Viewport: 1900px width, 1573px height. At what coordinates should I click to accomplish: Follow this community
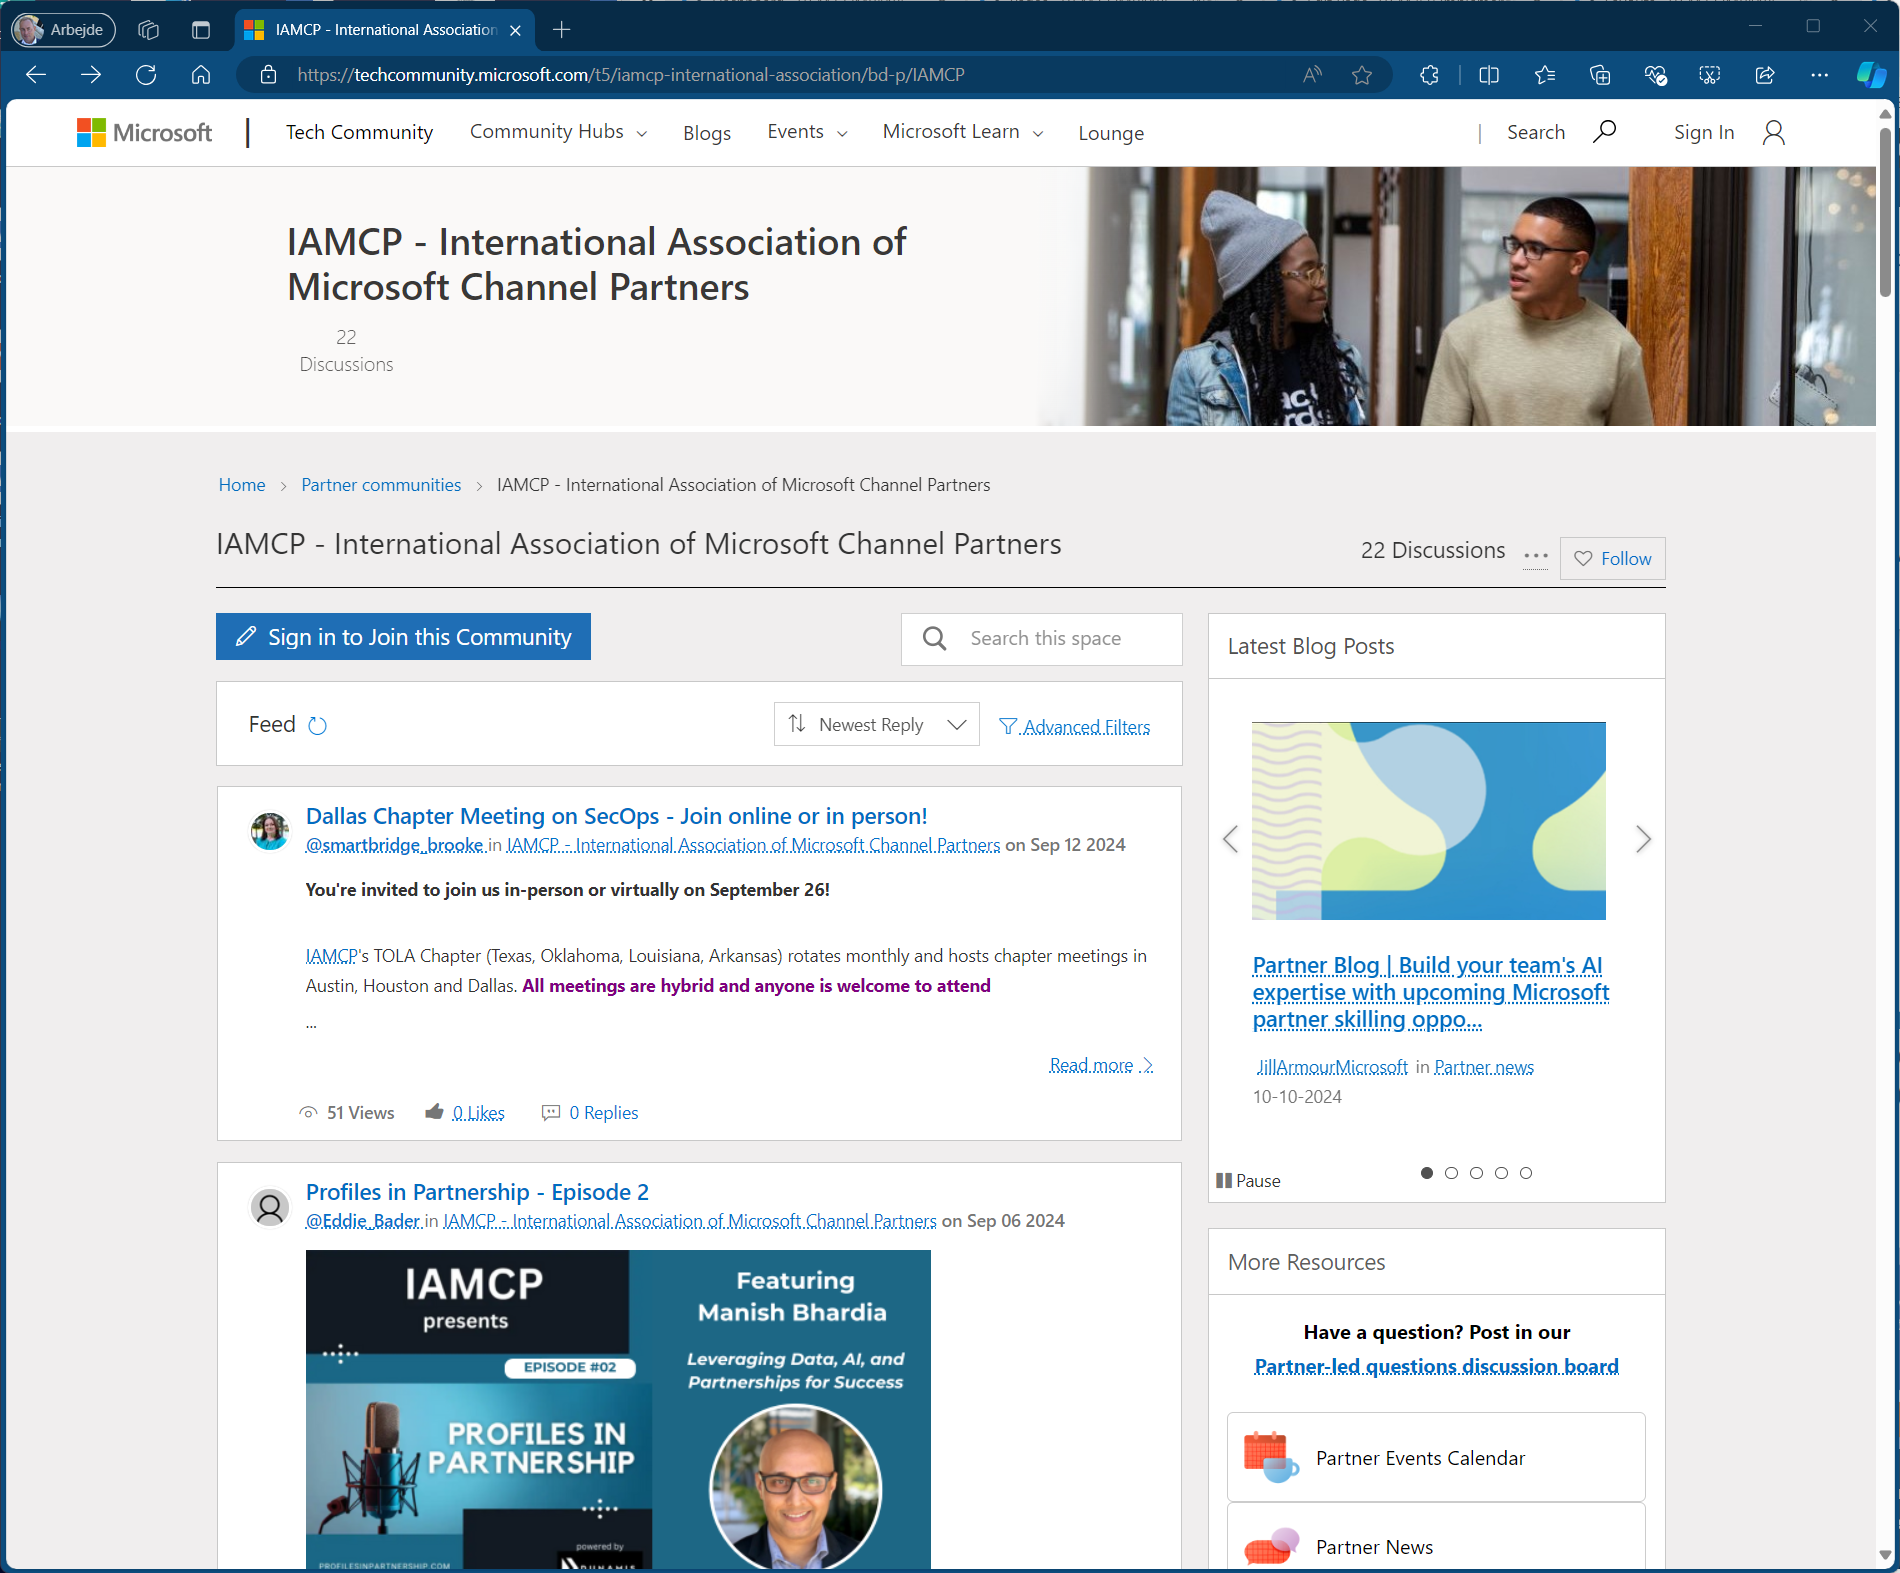1613,559
